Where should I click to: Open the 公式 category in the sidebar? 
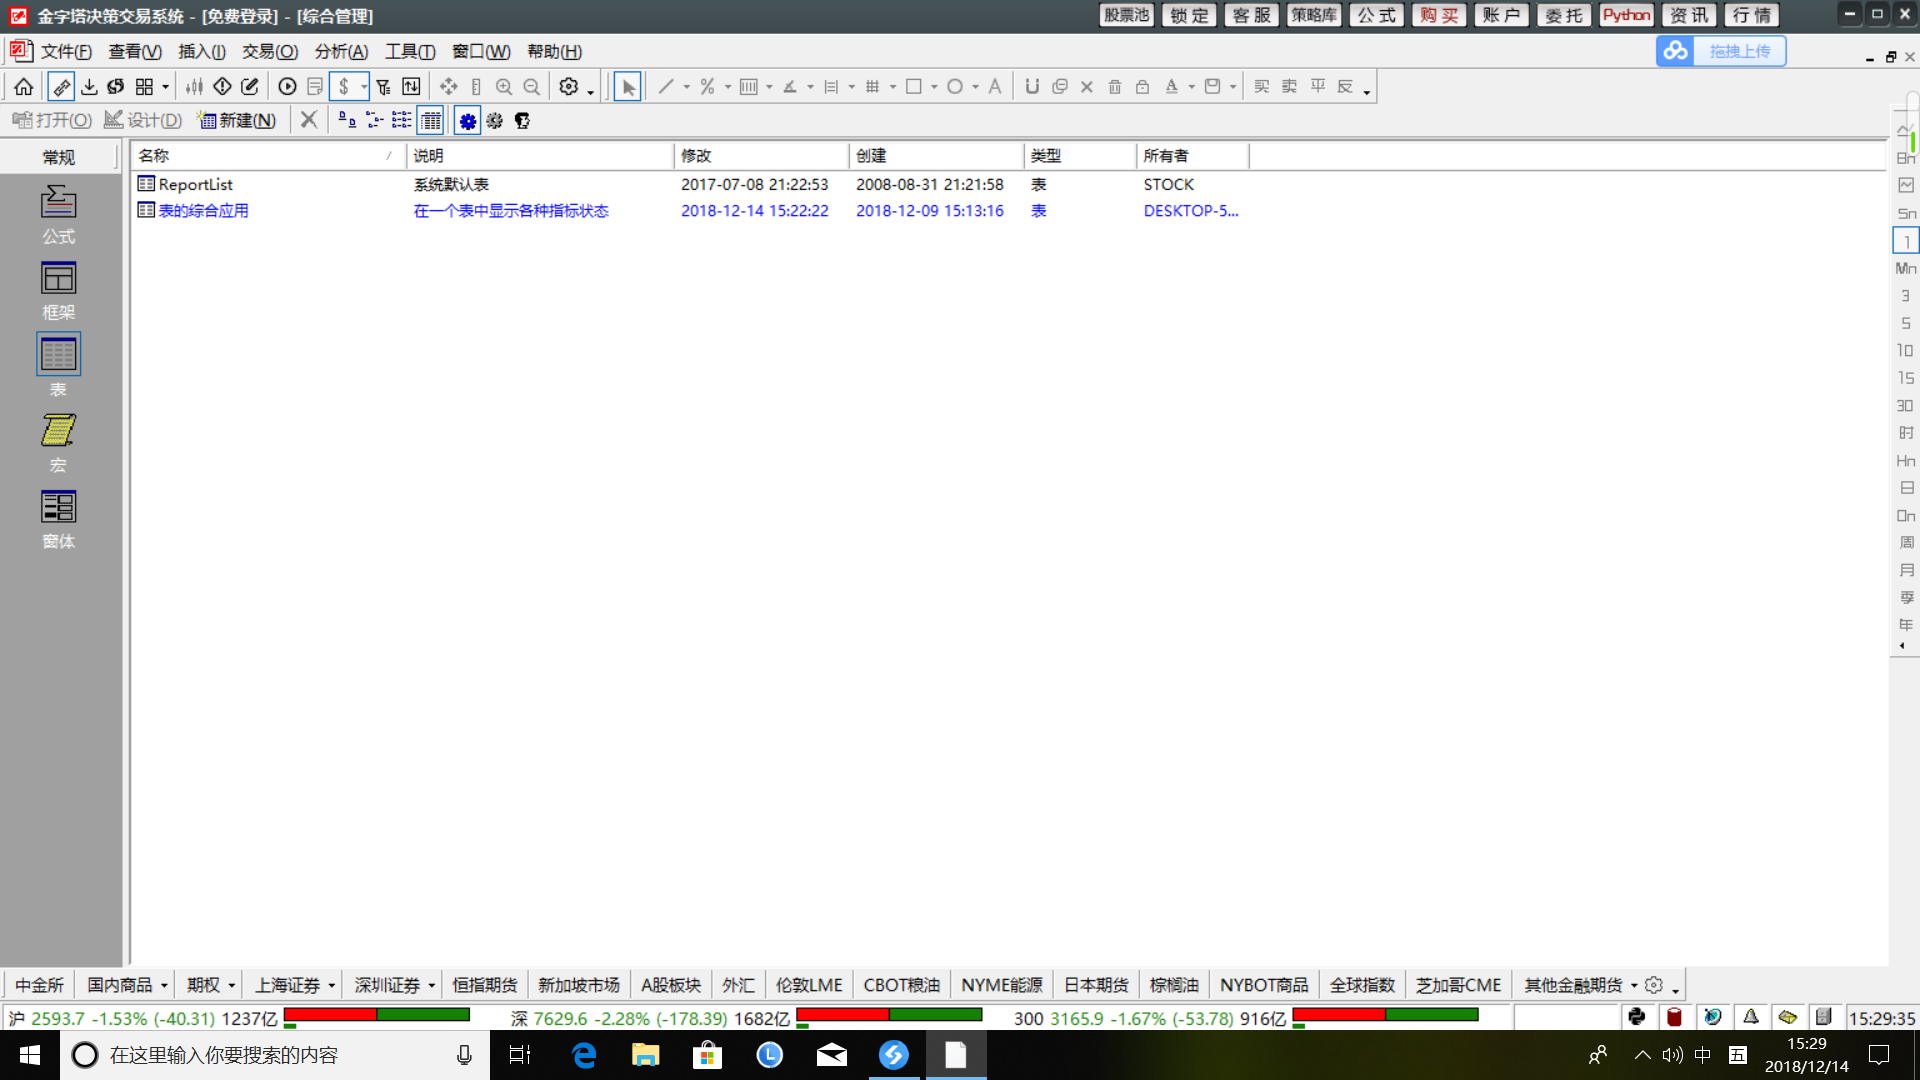(58, 214)
